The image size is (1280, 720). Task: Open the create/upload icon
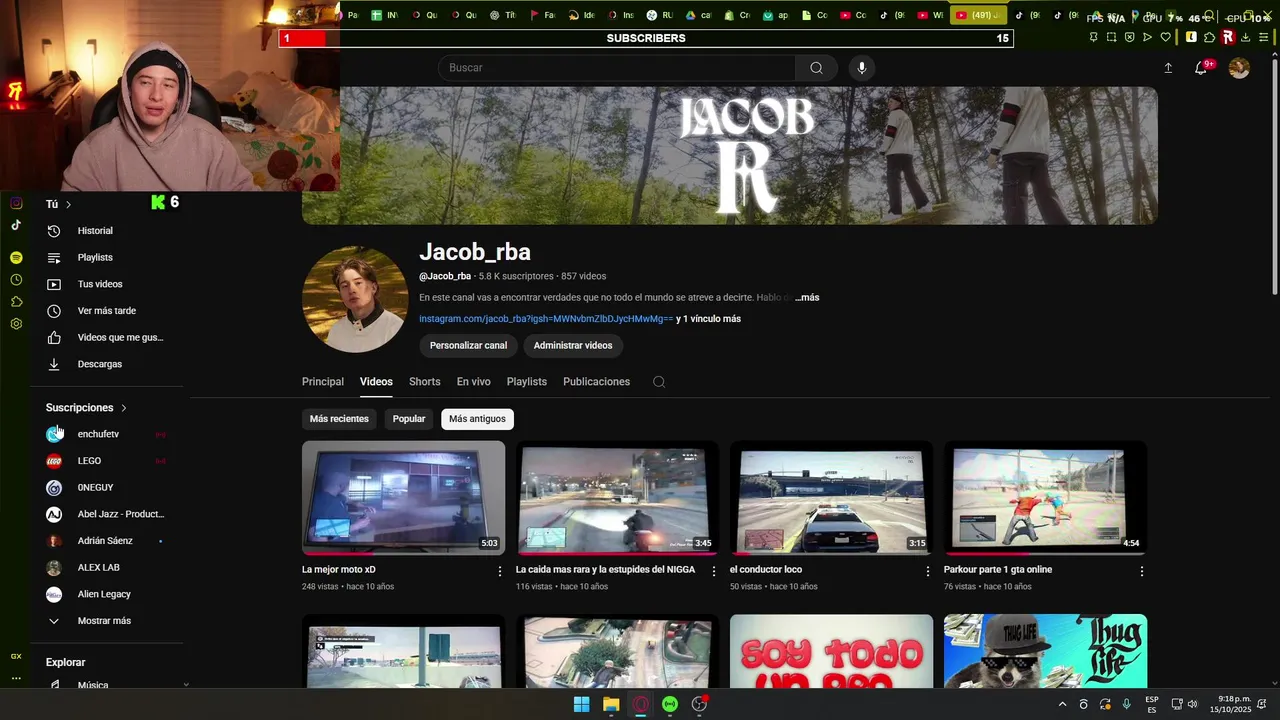coord(1168,68)
